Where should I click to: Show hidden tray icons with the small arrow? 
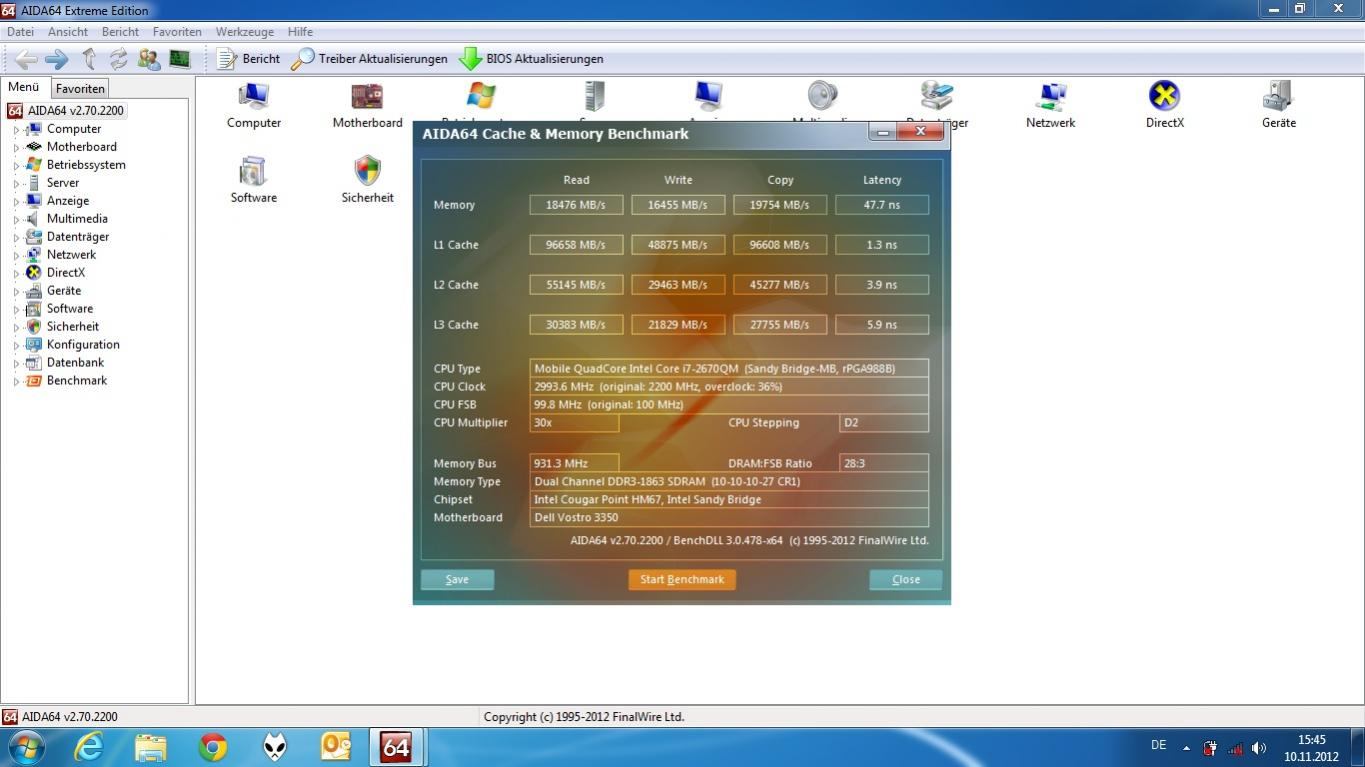click(1186, 747)
